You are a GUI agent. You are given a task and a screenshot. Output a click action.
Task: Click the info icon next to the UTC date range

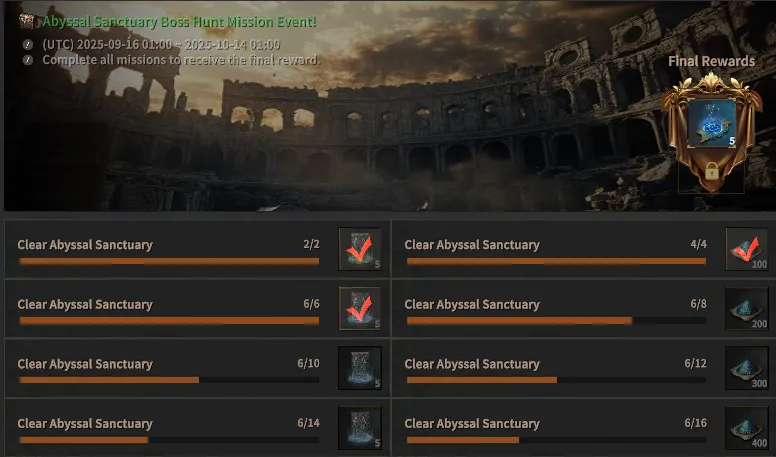[x=28, y=45]
